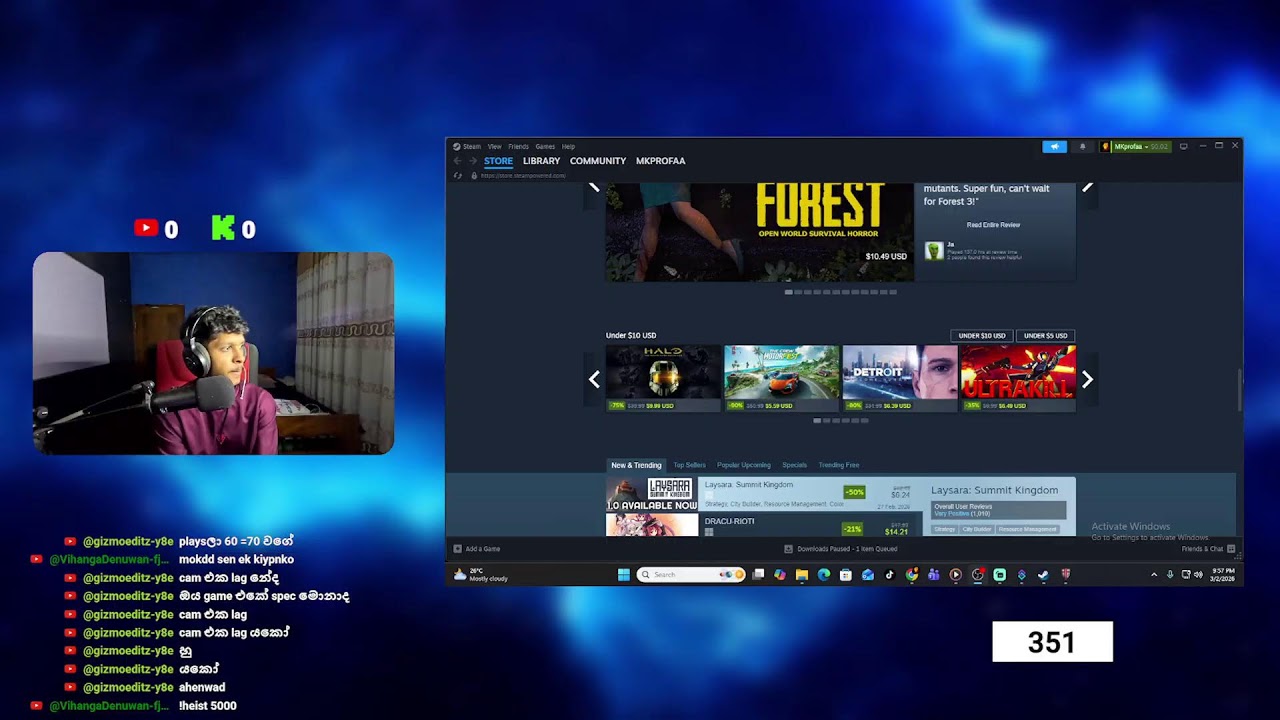Open The Crew Motorfest game capsule
Image resolution: width=1280 pixels, height=720 pixels.
(x=782, y=378)
